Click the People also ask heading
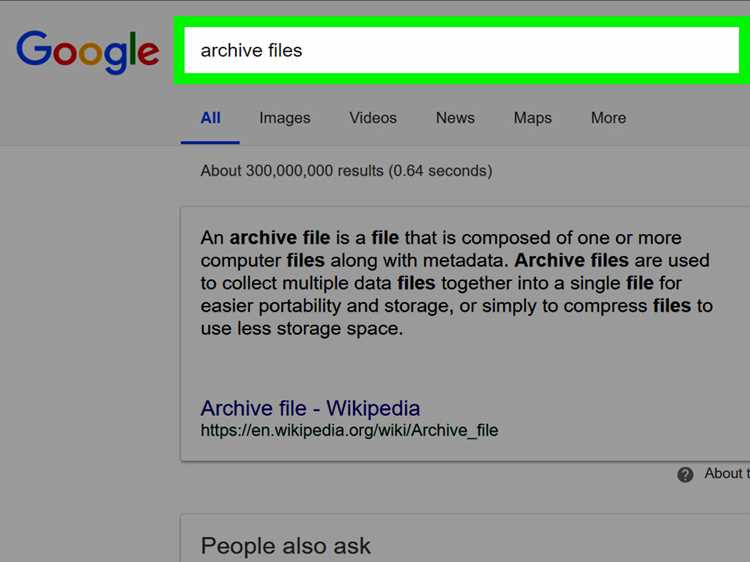This screenshot has height=562, width=750. pyautogui.click(x=286, y=546)
